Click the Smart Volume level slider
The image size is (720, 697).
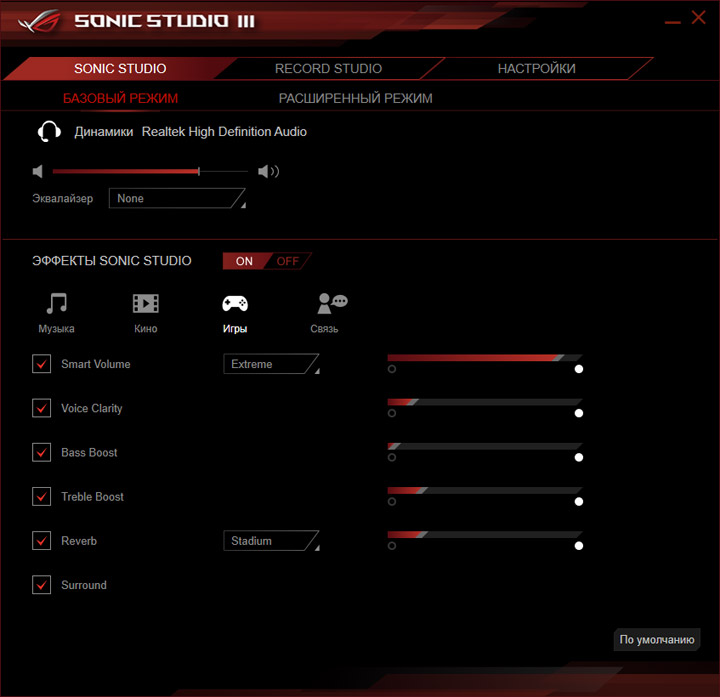(485, 358)
